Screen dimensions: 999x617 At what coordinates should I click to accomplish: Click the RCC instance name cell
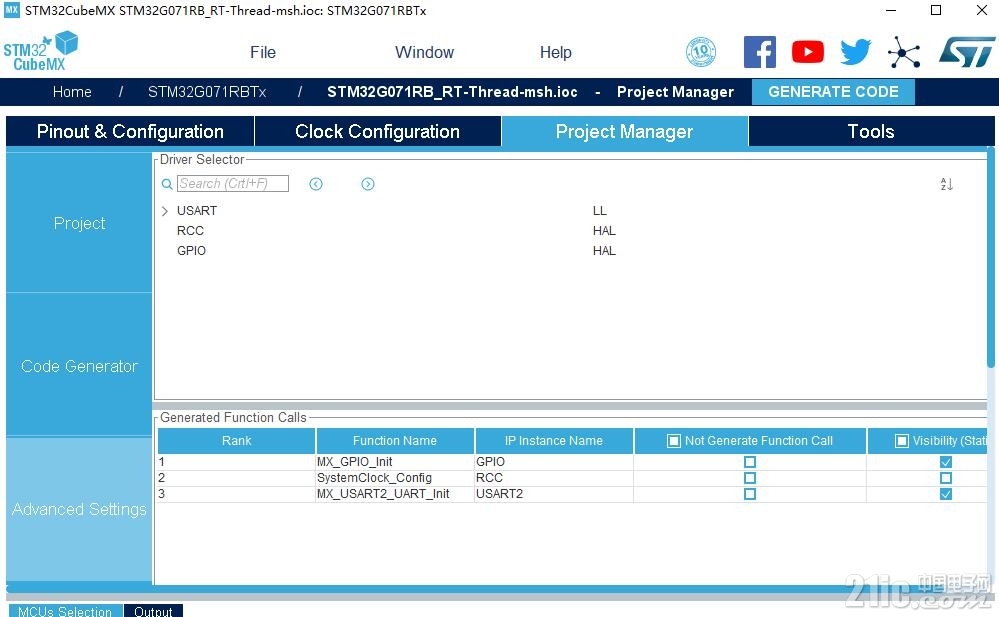(x=554, y=478)
